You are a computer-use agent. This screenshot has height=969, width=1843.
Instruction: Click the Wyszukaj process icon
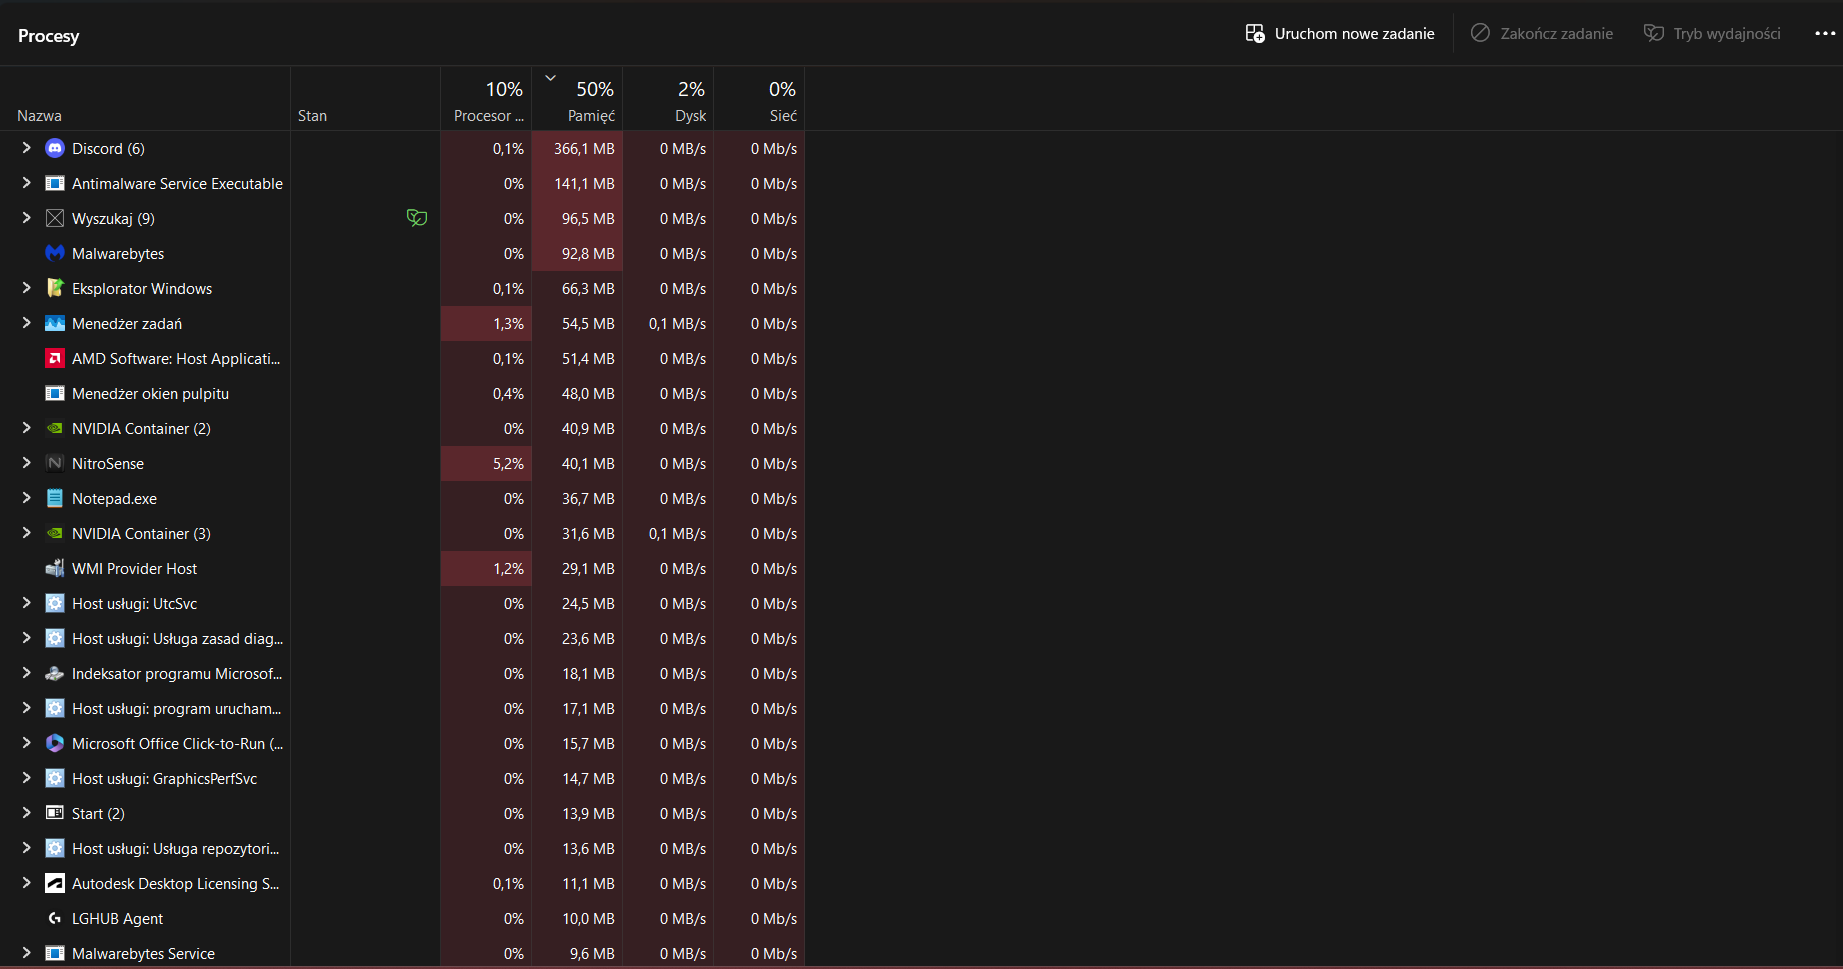click(55, 218)
